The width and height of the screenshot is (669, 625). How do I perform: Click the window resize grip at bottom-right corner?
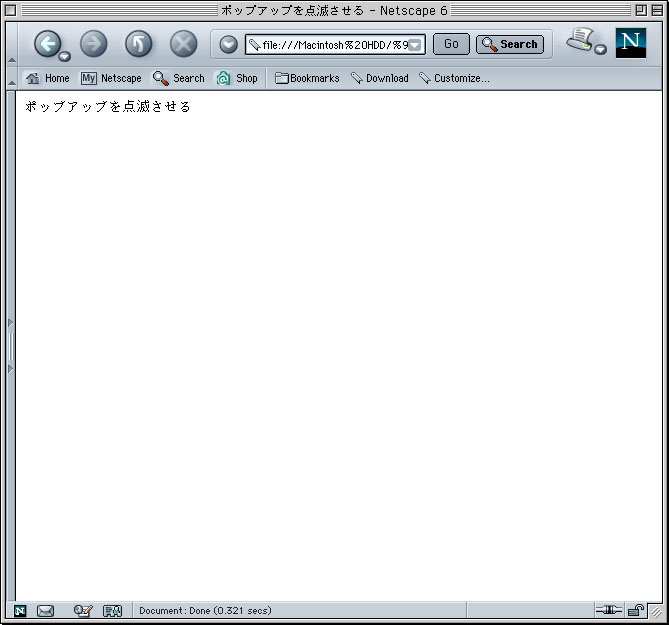point(656,611)
